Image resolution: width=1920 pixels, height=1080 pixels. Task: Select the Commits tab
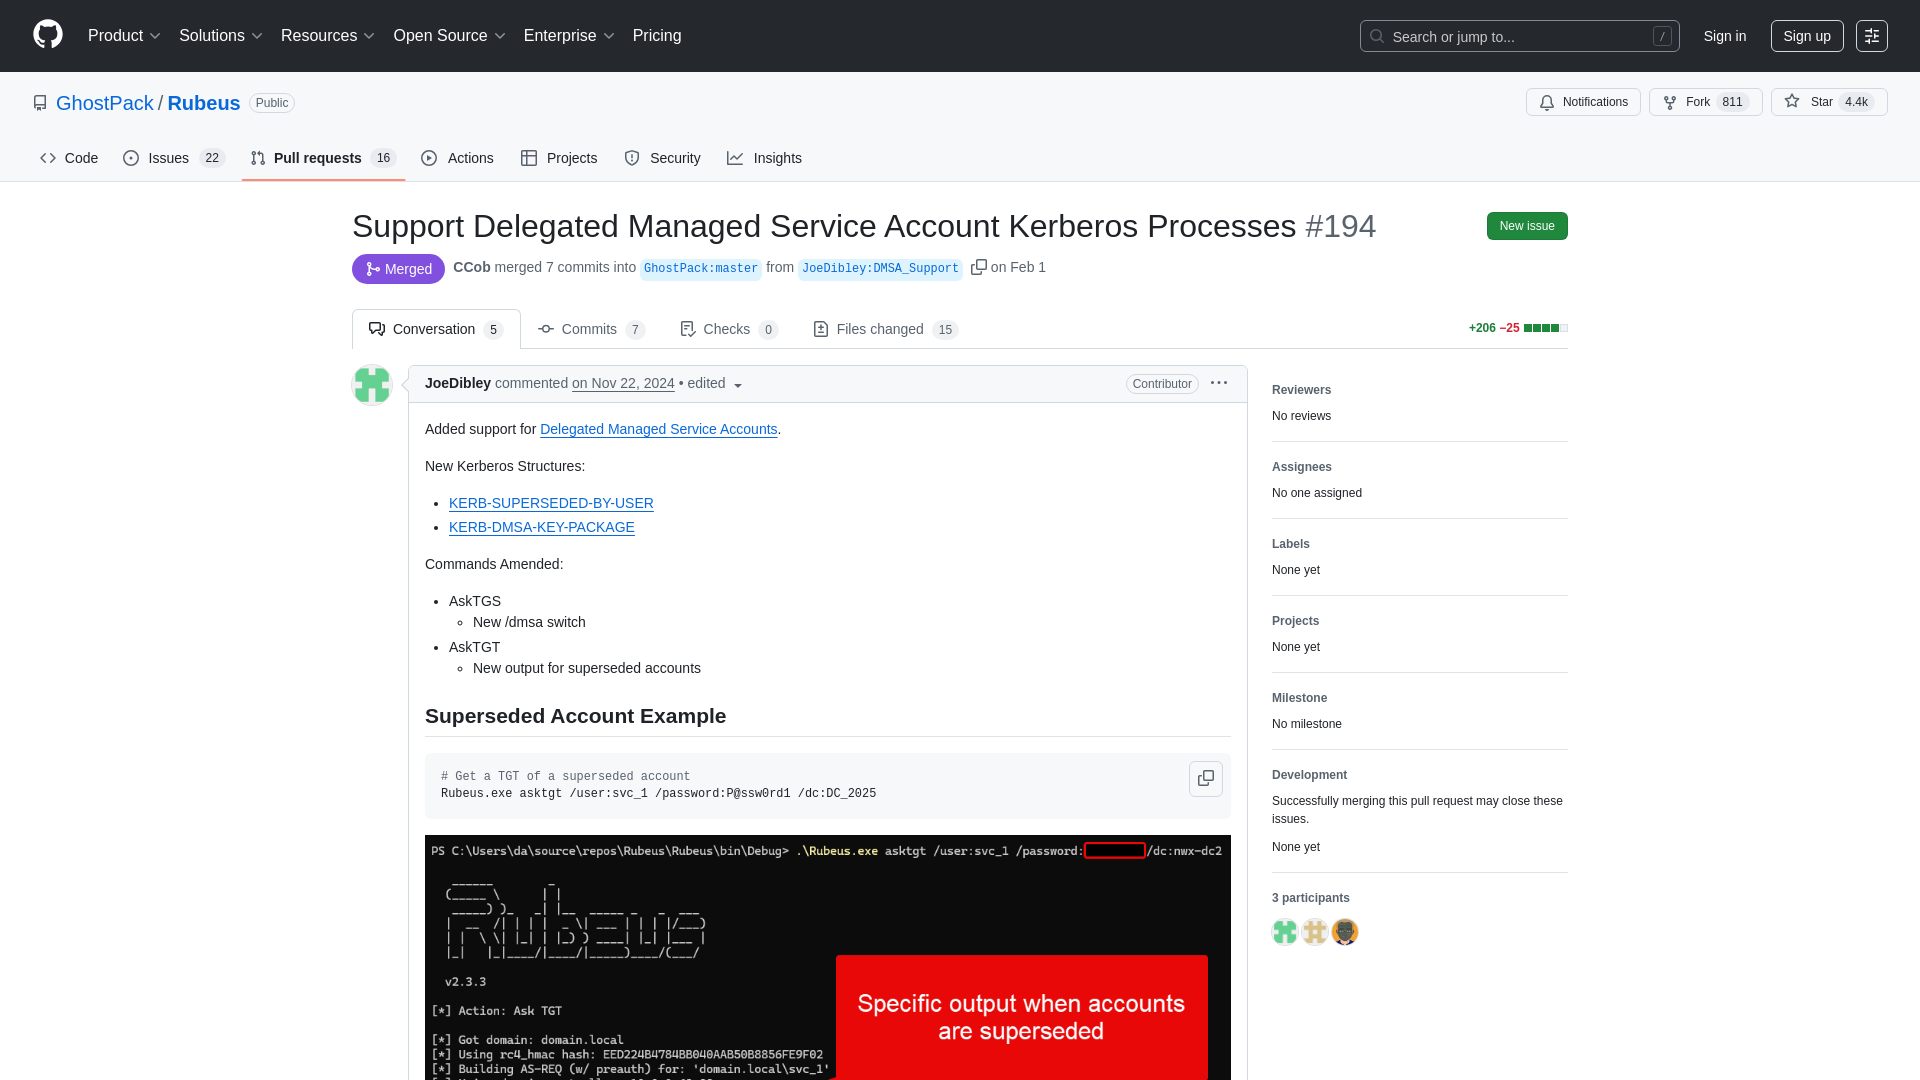coord(591,329)
